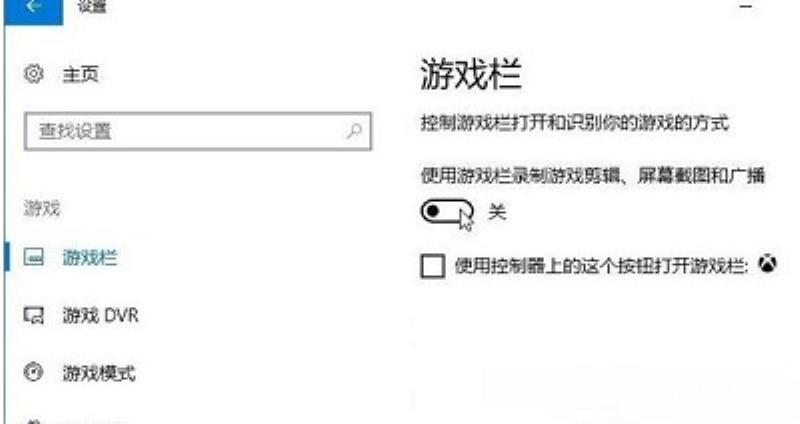Click the home gear icon
800x424 pixels.
[x=34, y=74]
